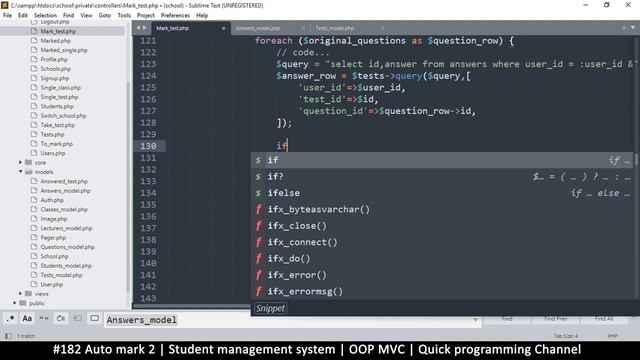Open Pager.php in sidebar
Screen dimensions: 640x360
click(53, 238)
